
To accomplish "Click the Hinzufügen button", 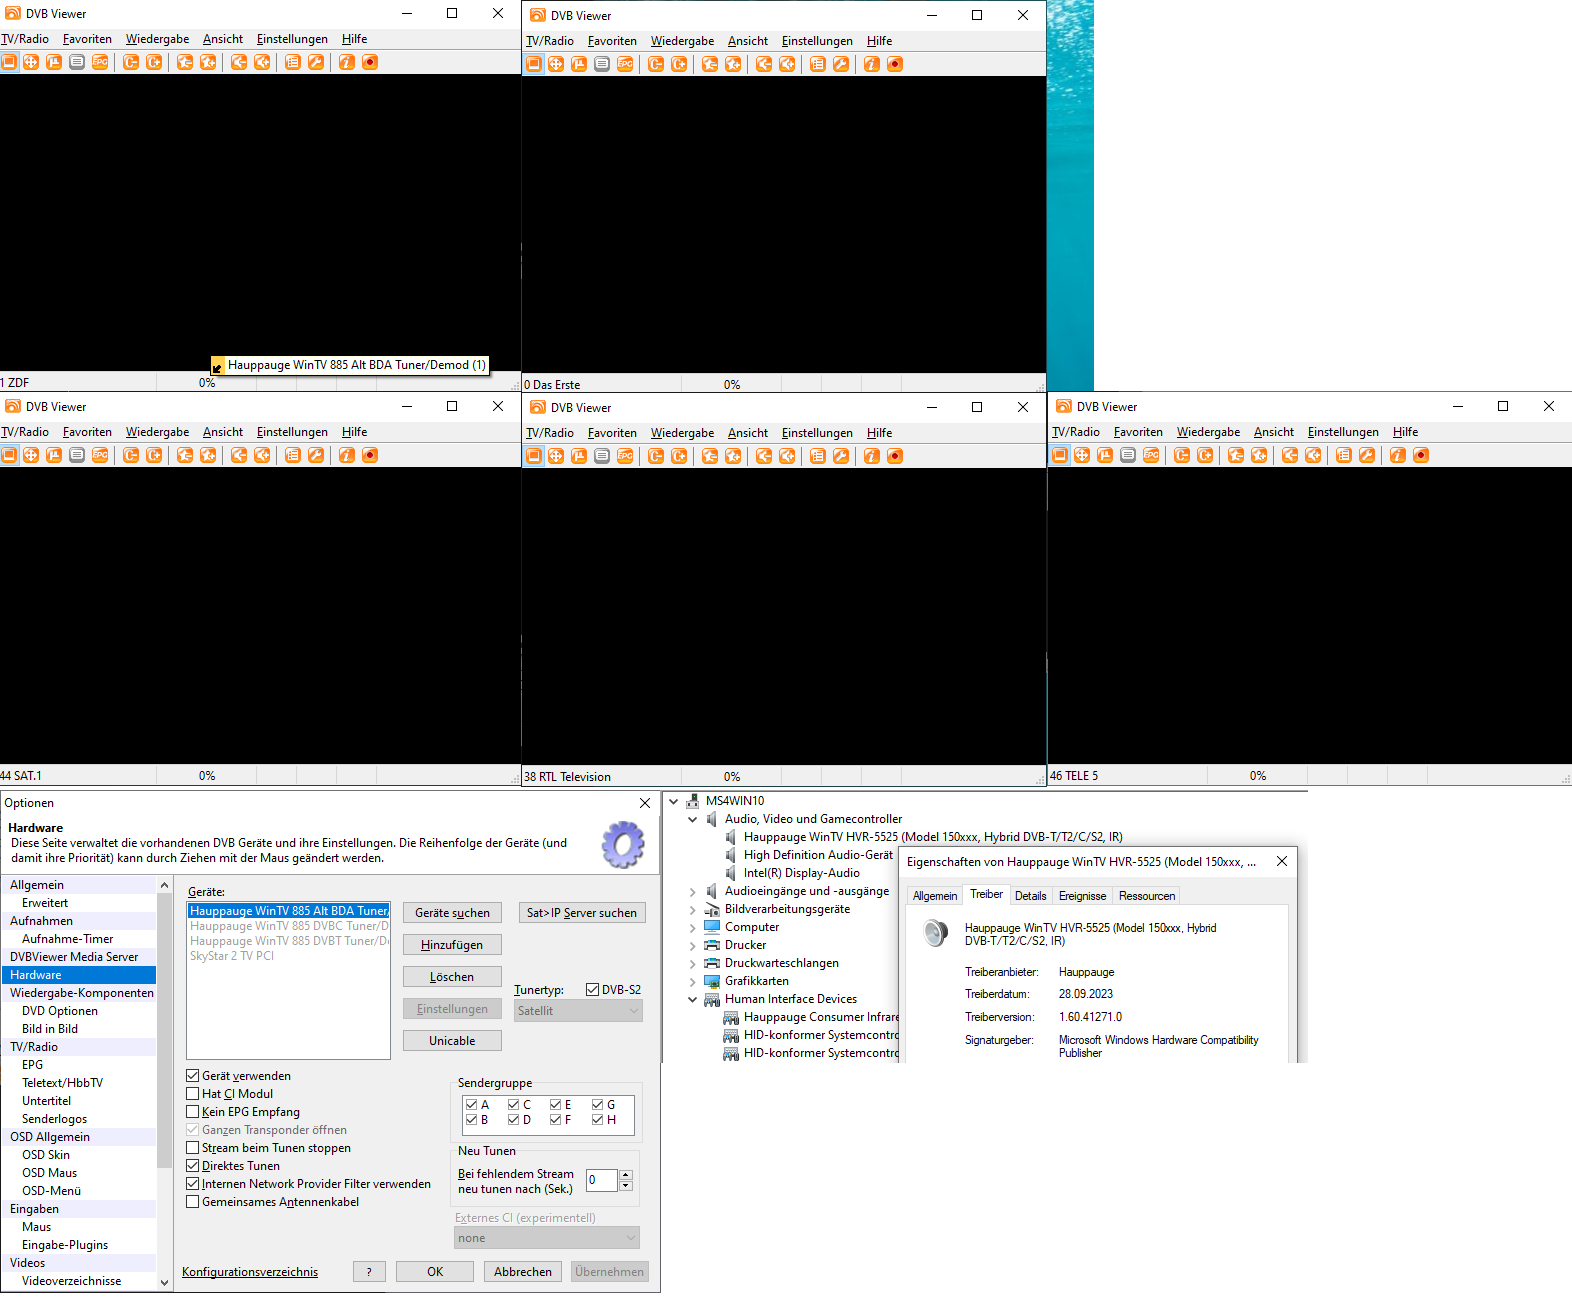I will point(452,945).
